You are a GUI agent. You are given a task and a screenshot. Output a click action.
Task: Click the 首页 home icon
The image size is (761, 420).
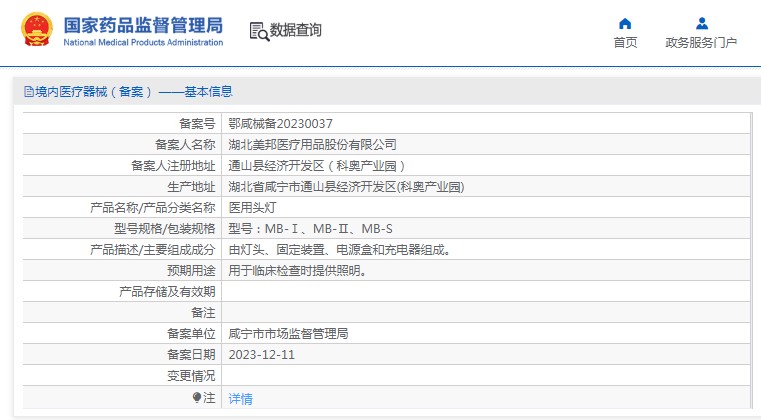pyautogui.click(x=625, y=23)
